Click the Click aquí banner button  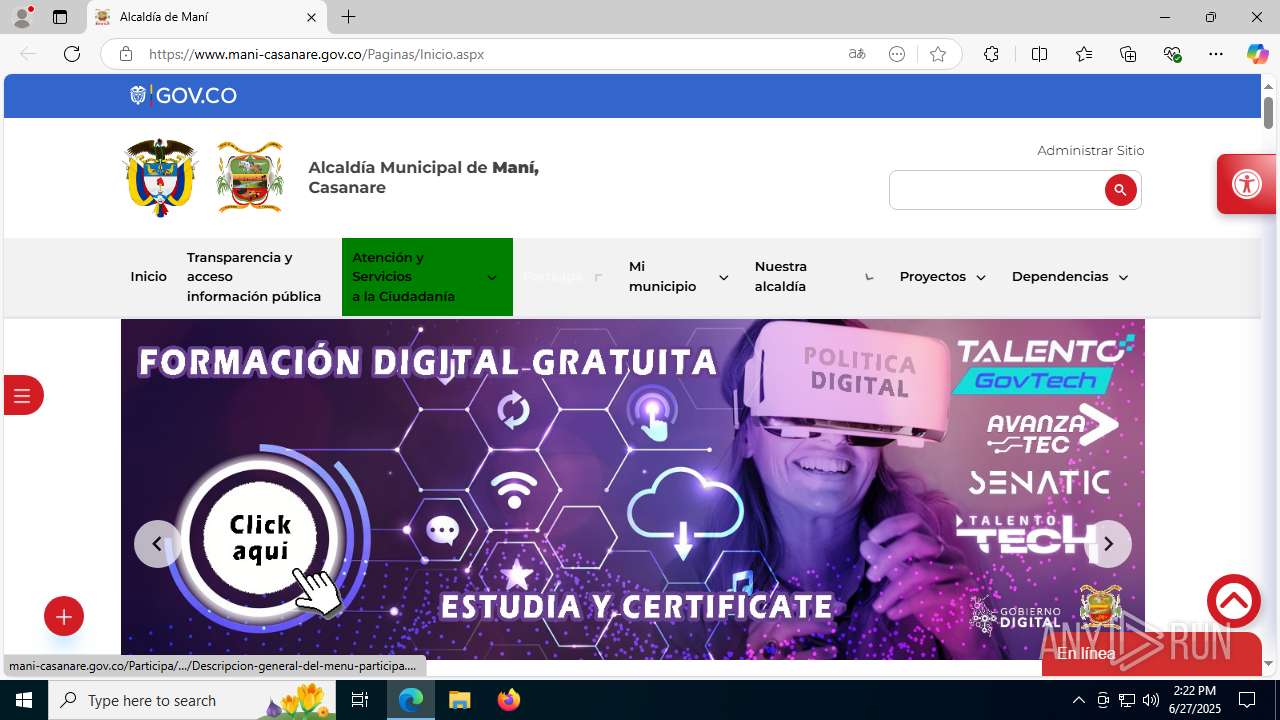(x=261, y=538)
